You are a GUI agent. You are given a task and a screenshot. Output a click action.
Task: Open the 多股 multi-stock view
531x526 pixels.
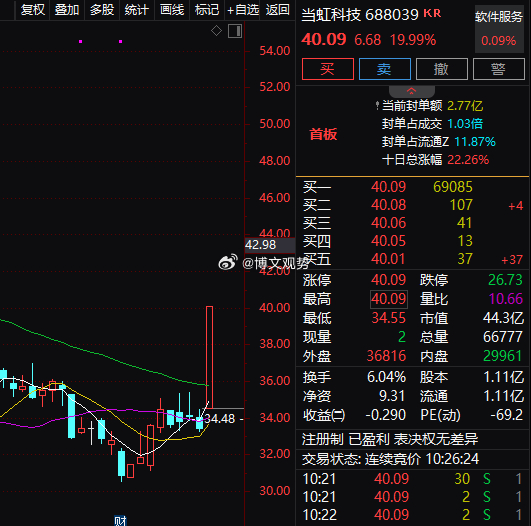click(102, 9)
